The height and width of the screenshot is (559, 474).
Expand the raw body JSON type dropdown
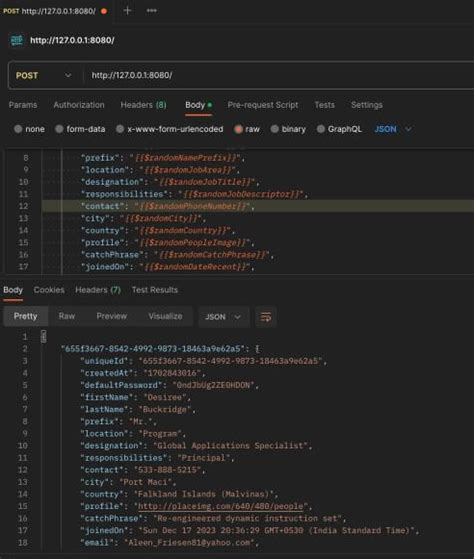coord(393,129)
